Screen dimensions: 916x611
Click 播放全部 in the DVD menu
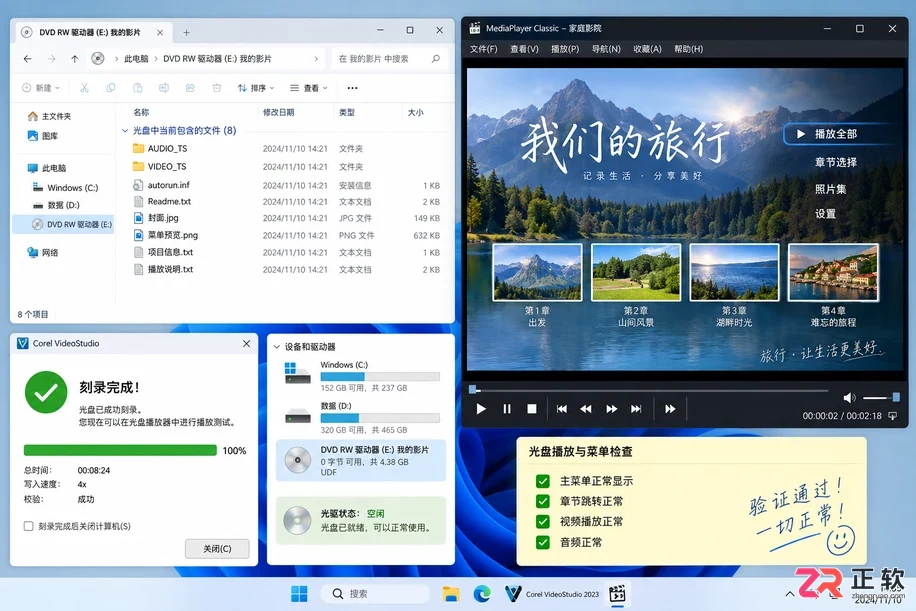(835, 134)
